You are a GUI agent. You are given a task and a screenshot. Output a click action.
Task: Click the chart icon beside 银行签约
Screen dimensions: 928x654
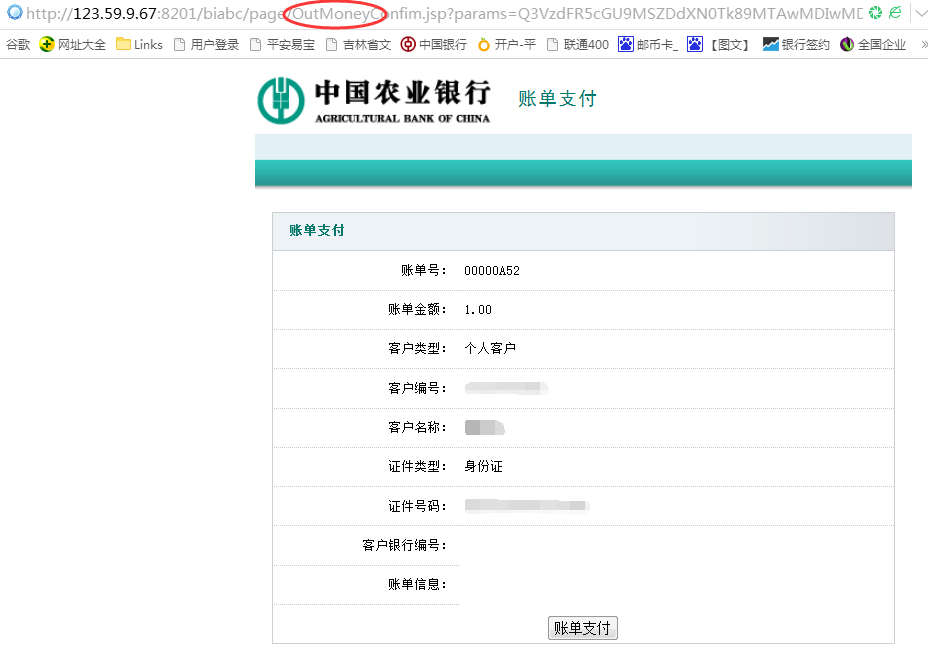click(x=771, y=44)
